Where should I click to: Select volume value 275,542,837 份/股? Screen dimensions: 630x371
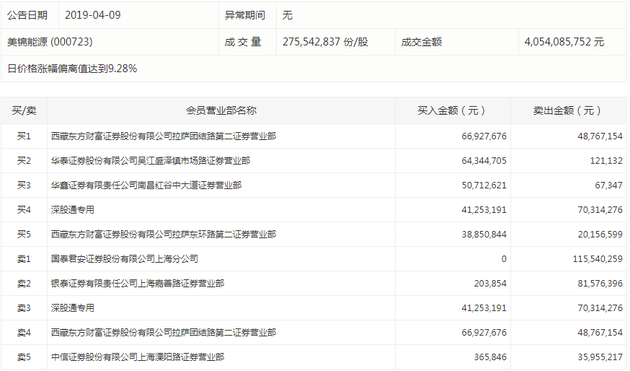(x=325, y=42)
